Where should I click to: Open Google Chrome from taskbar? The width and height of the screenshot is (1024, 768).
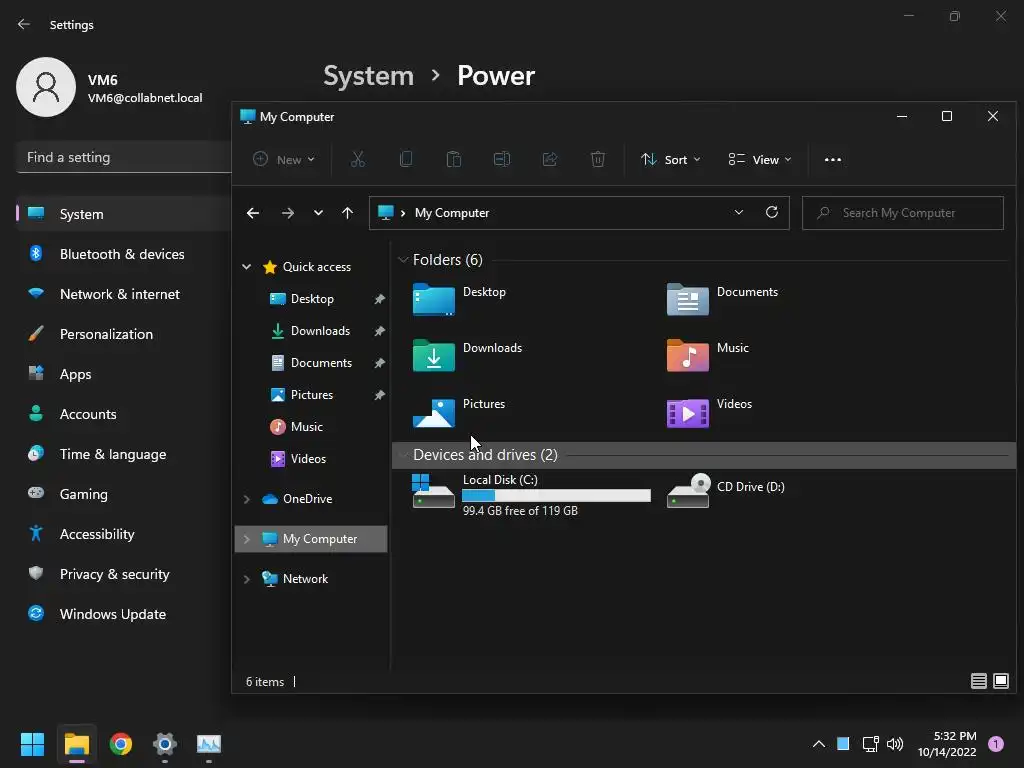[121, 744]
